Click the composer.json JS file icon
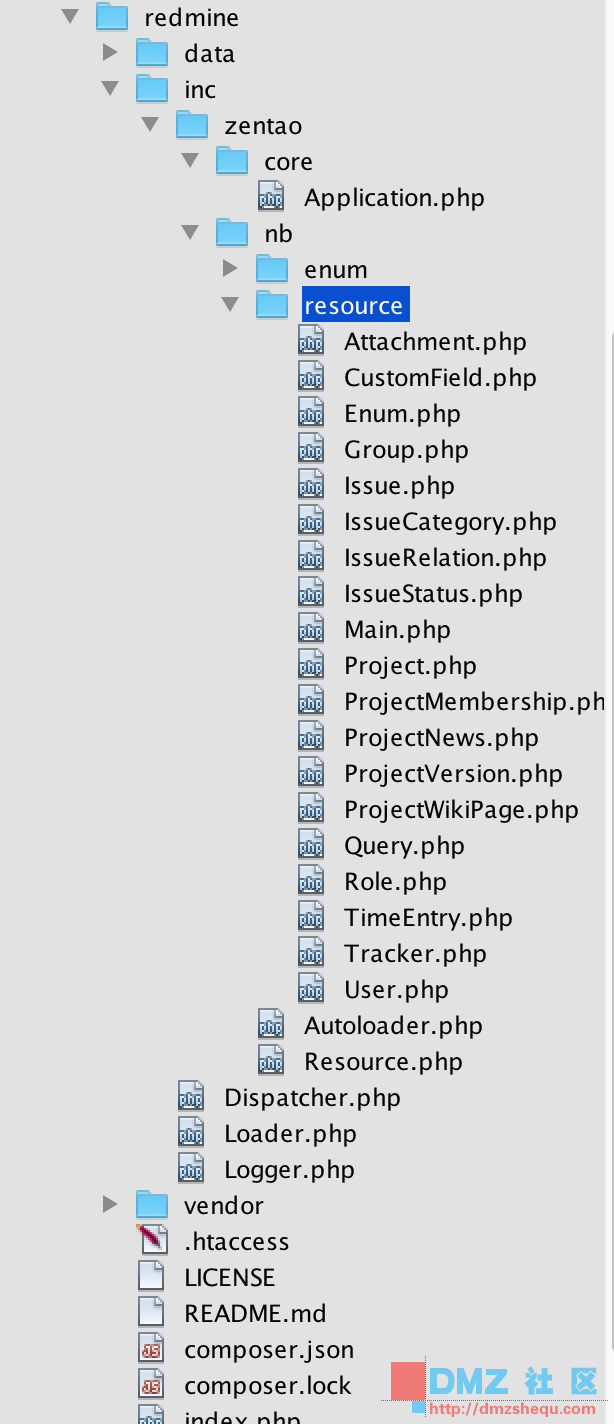This screenshot has height=1424, width=614. pyautogui.click(x=151, y=1349)
